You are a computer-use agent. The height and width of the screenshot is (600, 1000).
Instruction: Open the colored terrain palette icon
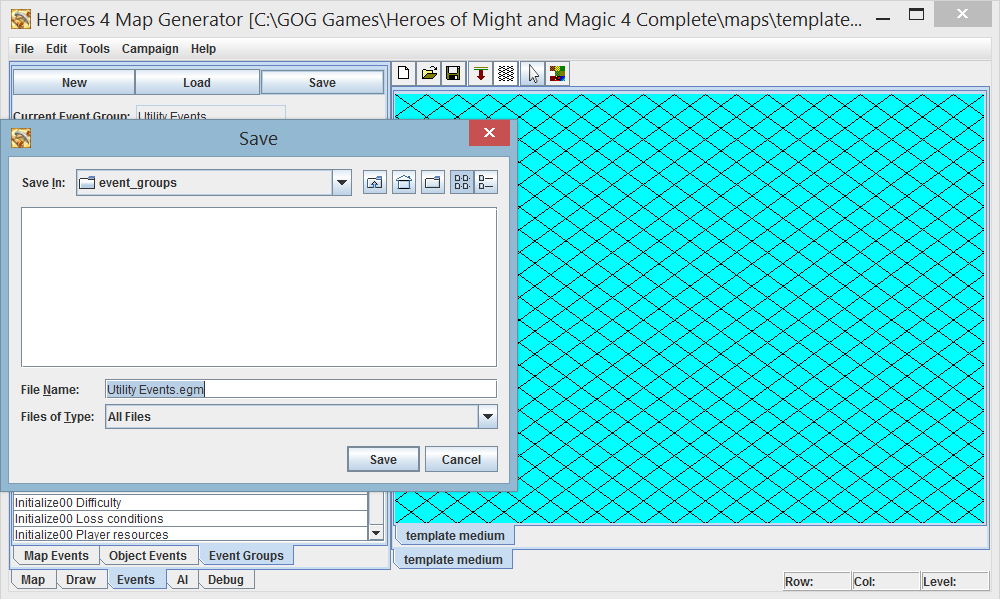tap(558, 73)
